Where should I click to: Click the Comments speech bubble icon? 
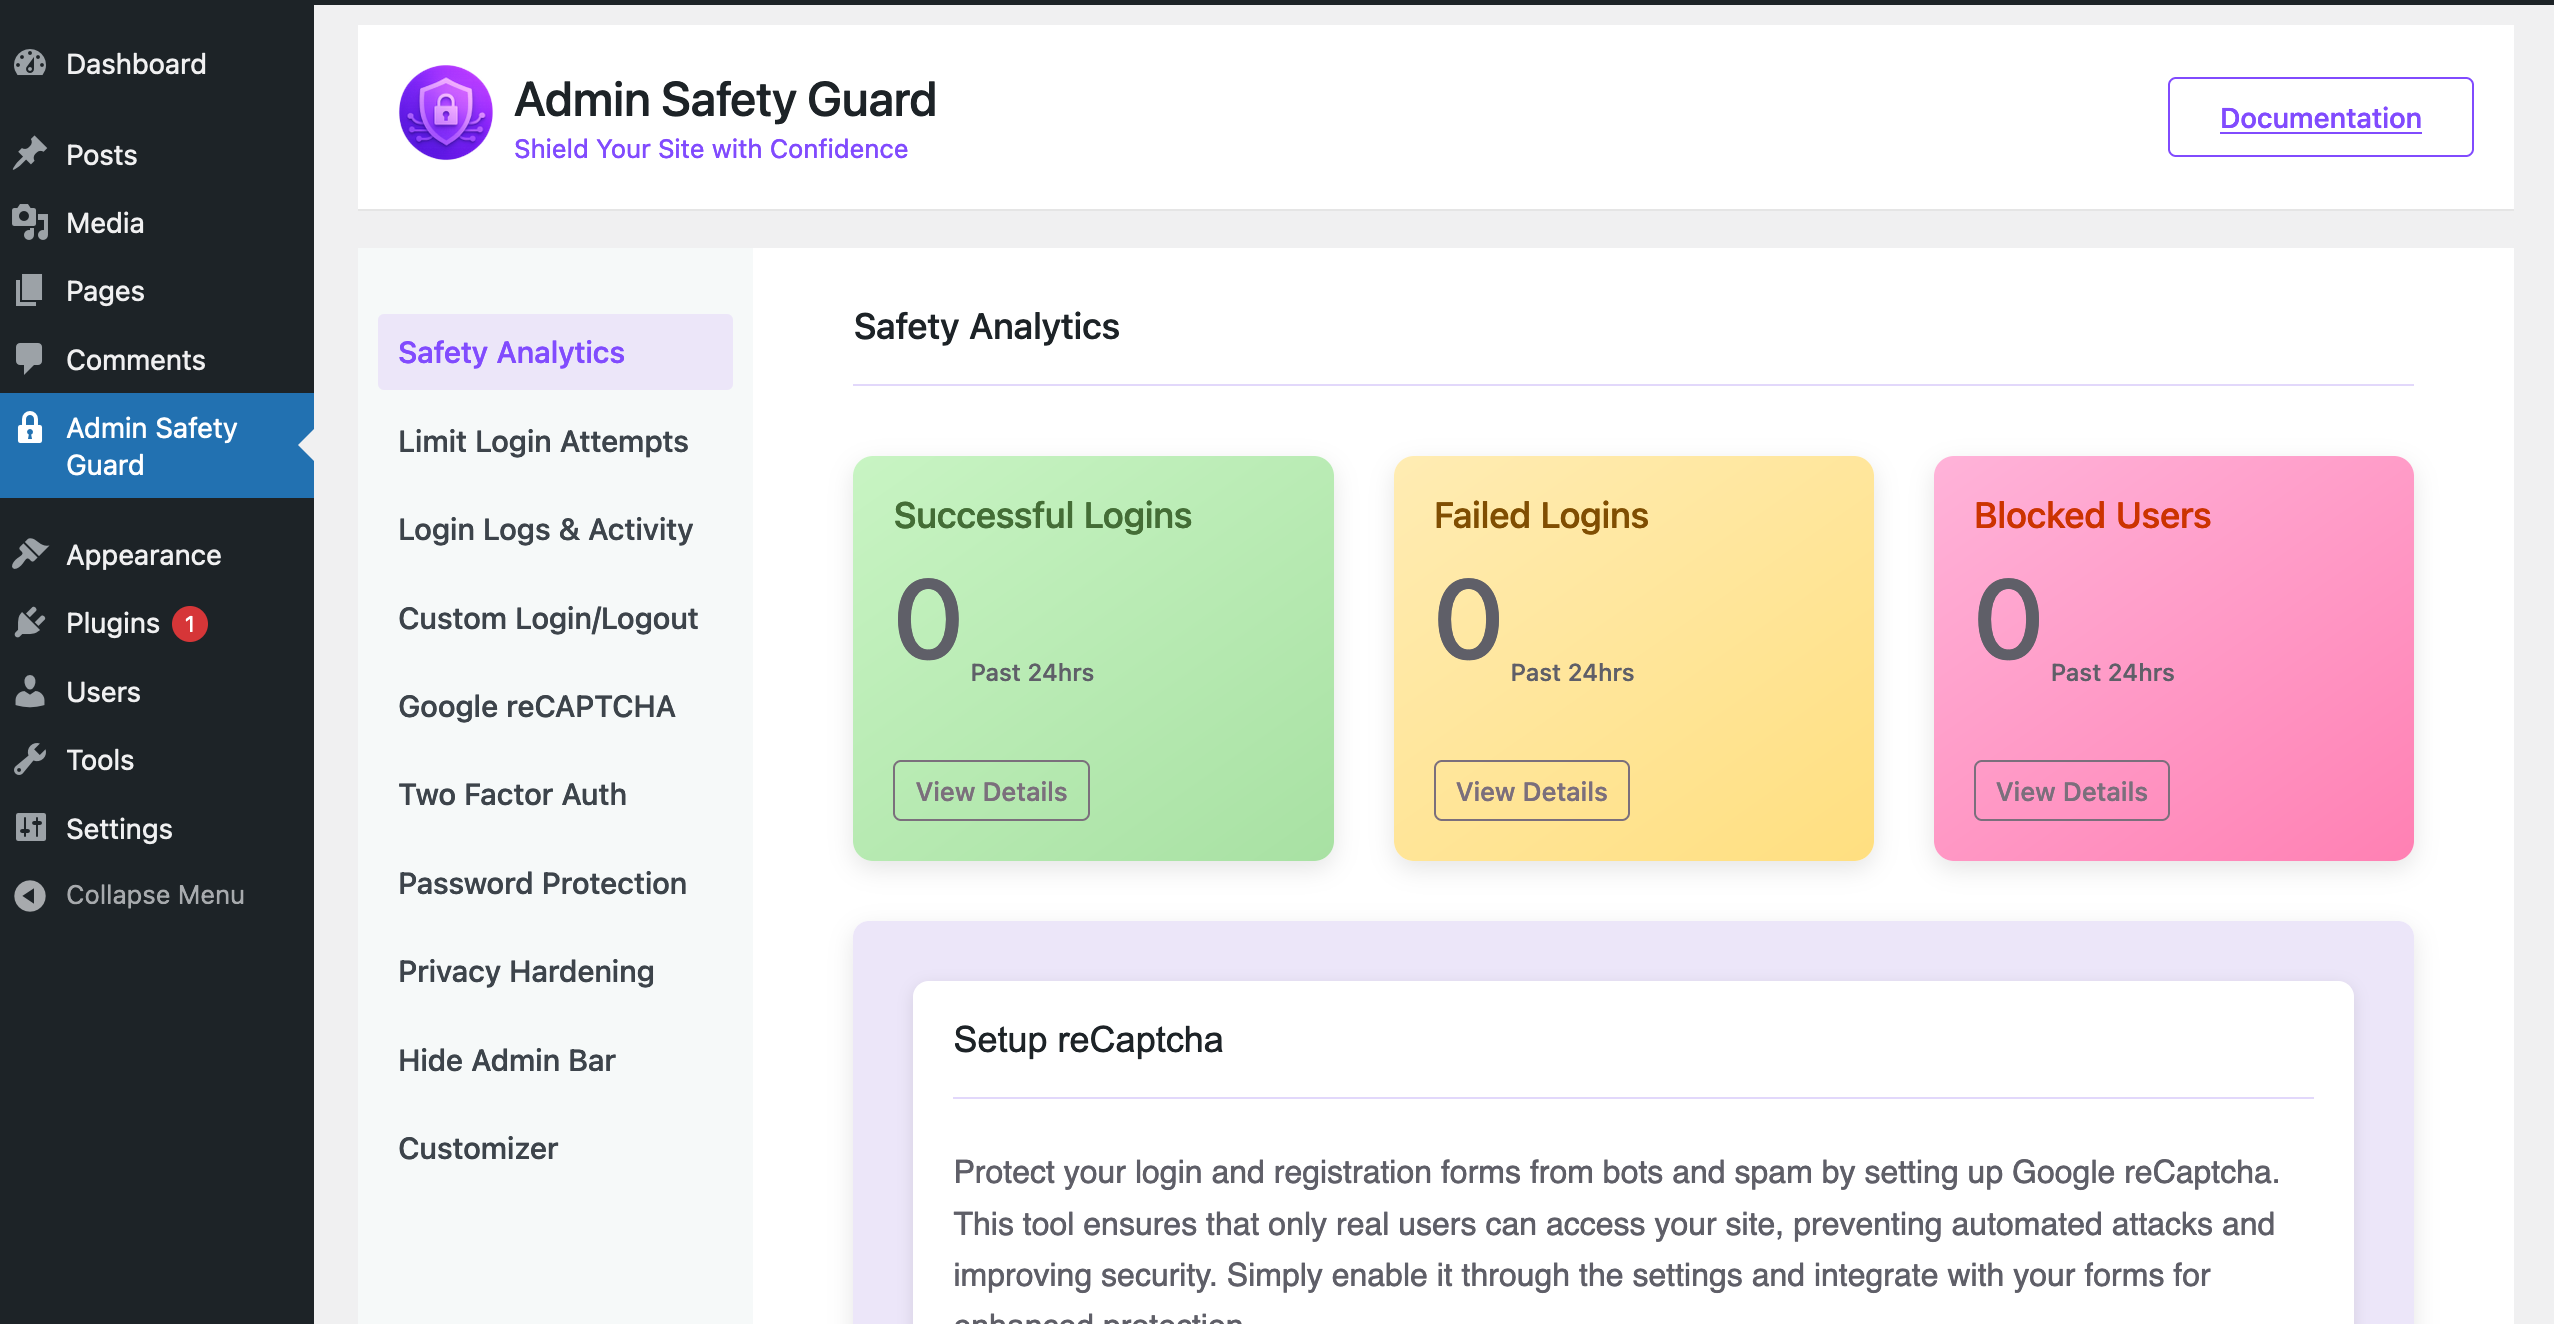point(30,358)
